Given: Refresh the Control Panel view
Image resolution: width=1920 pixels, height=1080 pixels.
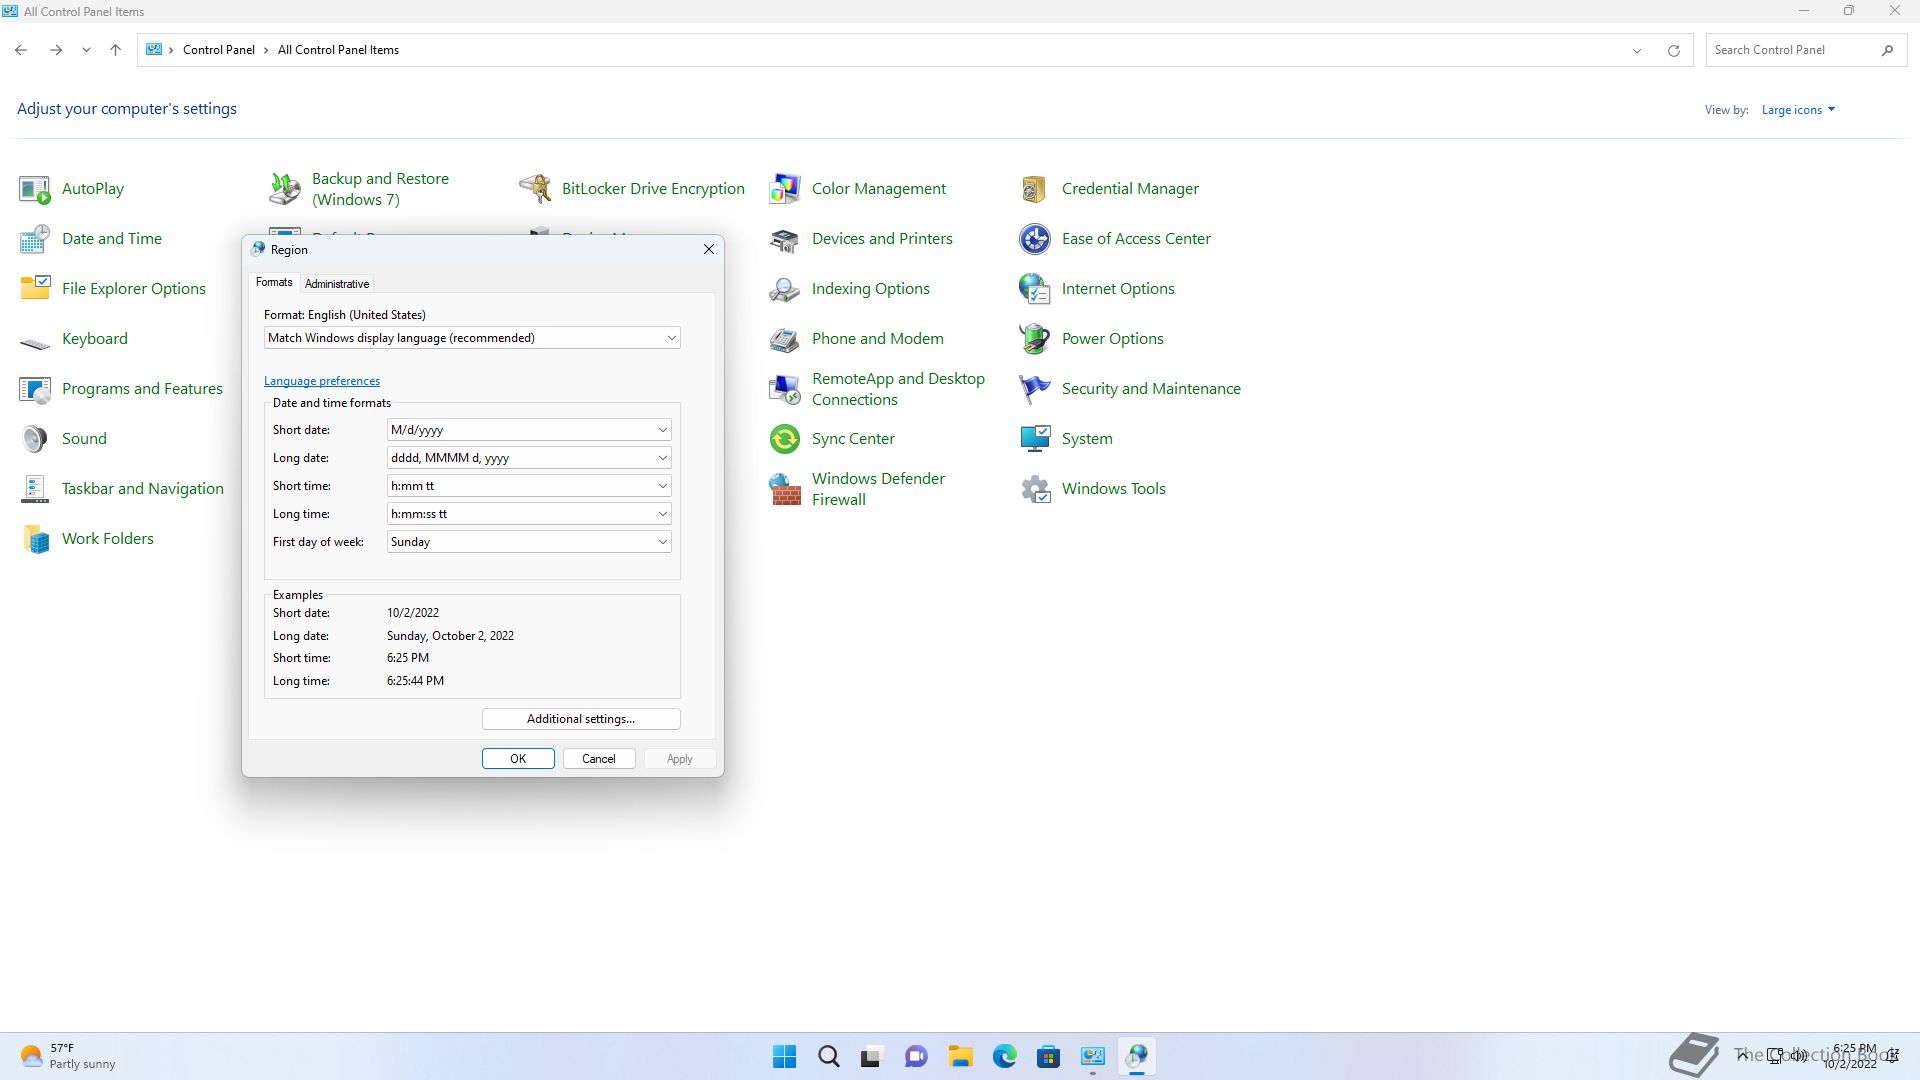Looking at the screenshot, I should coord(1673,50).
